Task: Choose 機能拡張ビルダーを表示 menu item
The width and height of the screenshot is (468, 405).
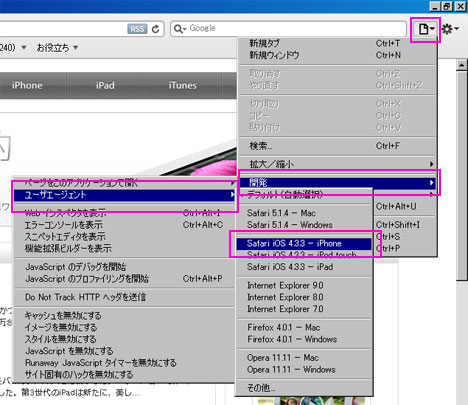Action: coord(125,248)
